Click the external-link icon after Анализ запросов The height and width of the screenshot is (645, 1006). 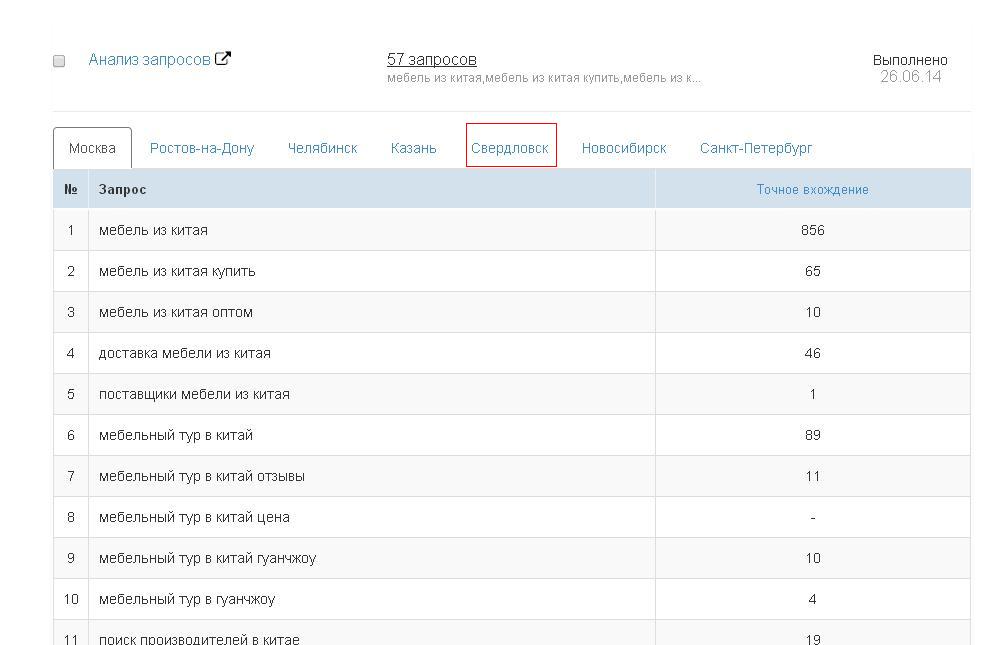[x=223, y=58]
